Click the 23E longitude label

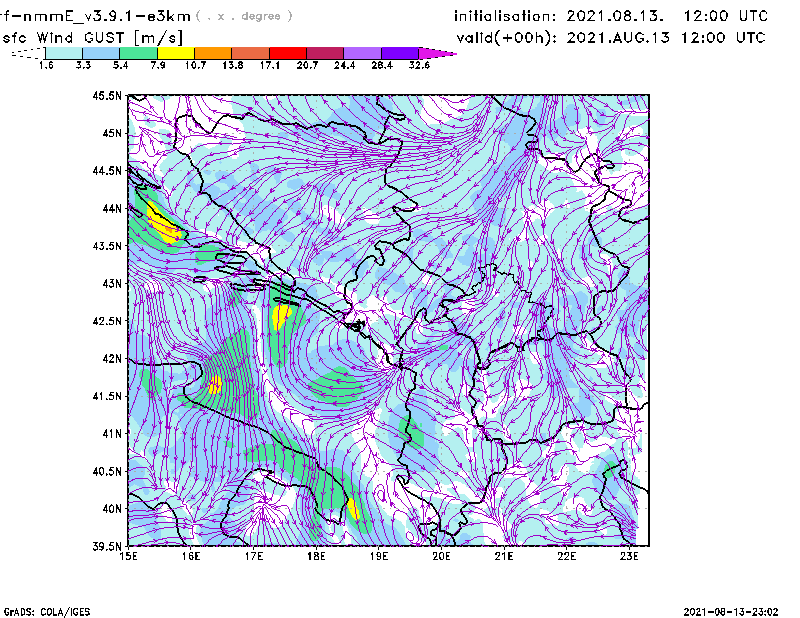point(629,556)
